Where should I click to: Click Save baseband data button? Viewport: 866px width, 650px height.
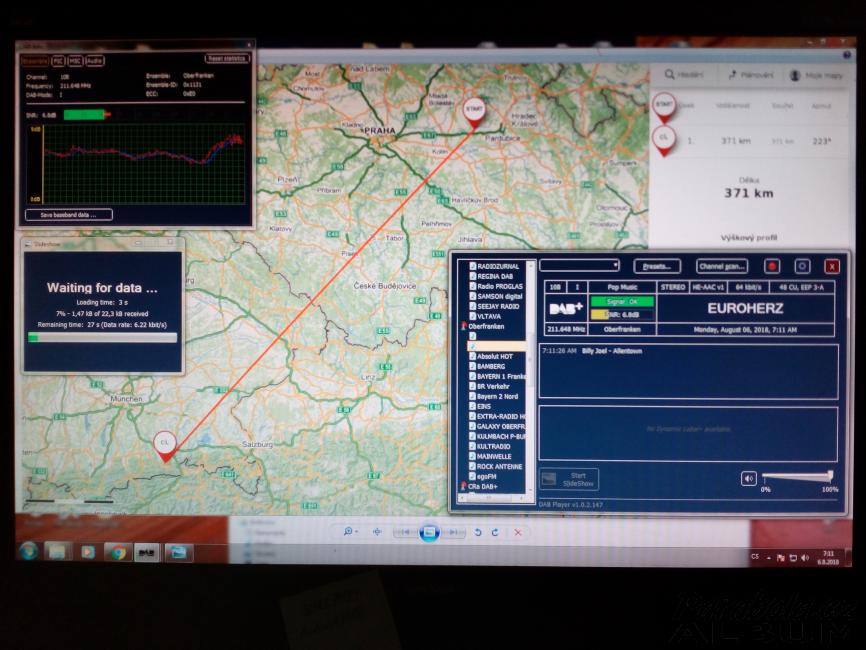(x=68, y=215)
